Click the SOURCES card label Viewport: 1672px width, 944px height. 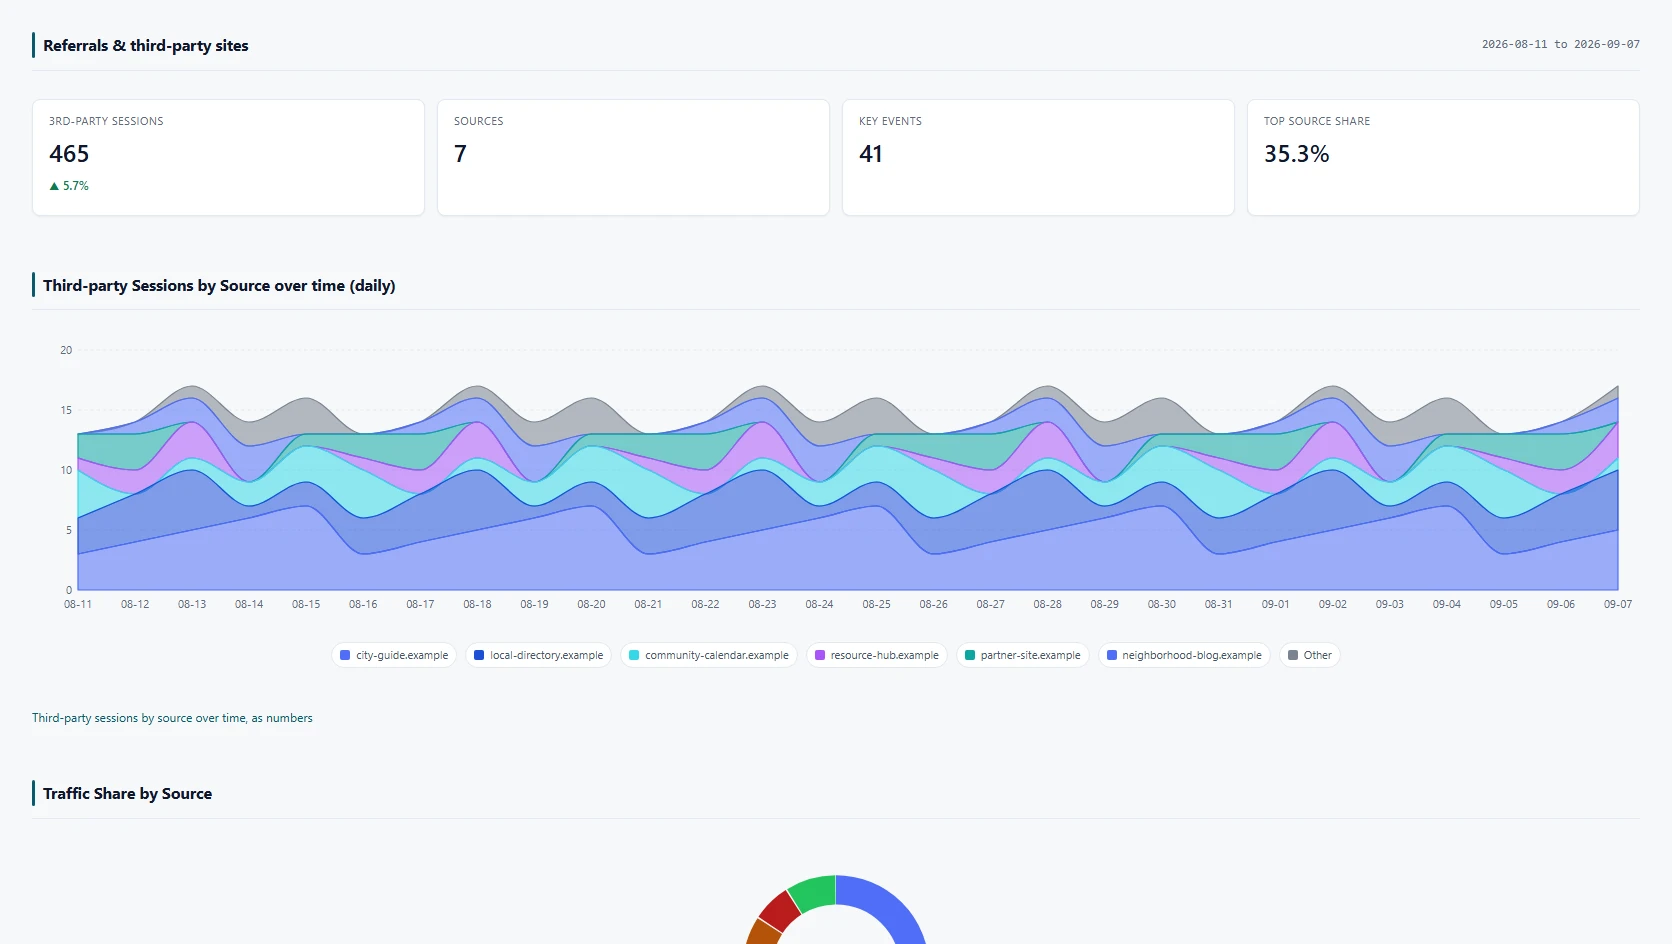[478, 121]
